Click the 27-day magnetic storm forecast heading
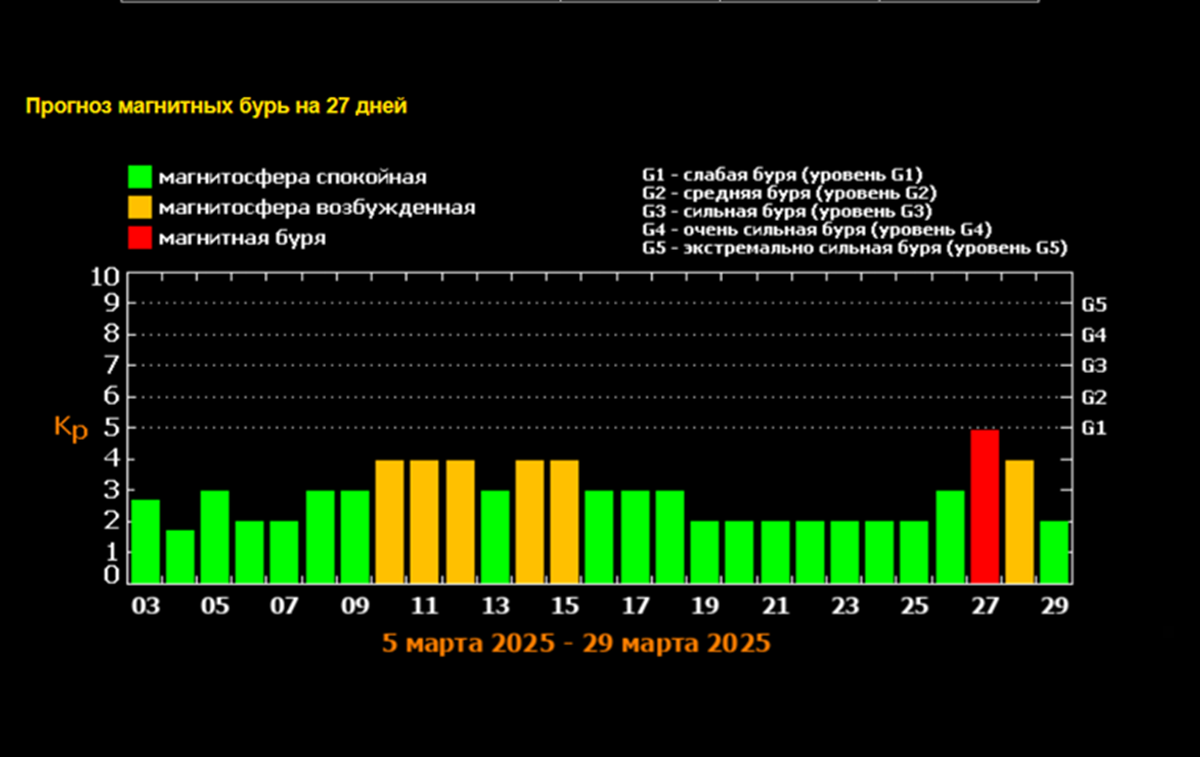This screenshot has width=1200, height=757. [216, 106]
